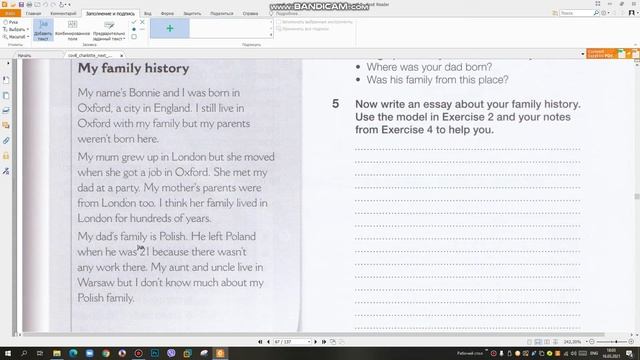This screenshot has width=640, height=360.
Task: Open the Comments panel in left sidebar
Action: (6, 125)
